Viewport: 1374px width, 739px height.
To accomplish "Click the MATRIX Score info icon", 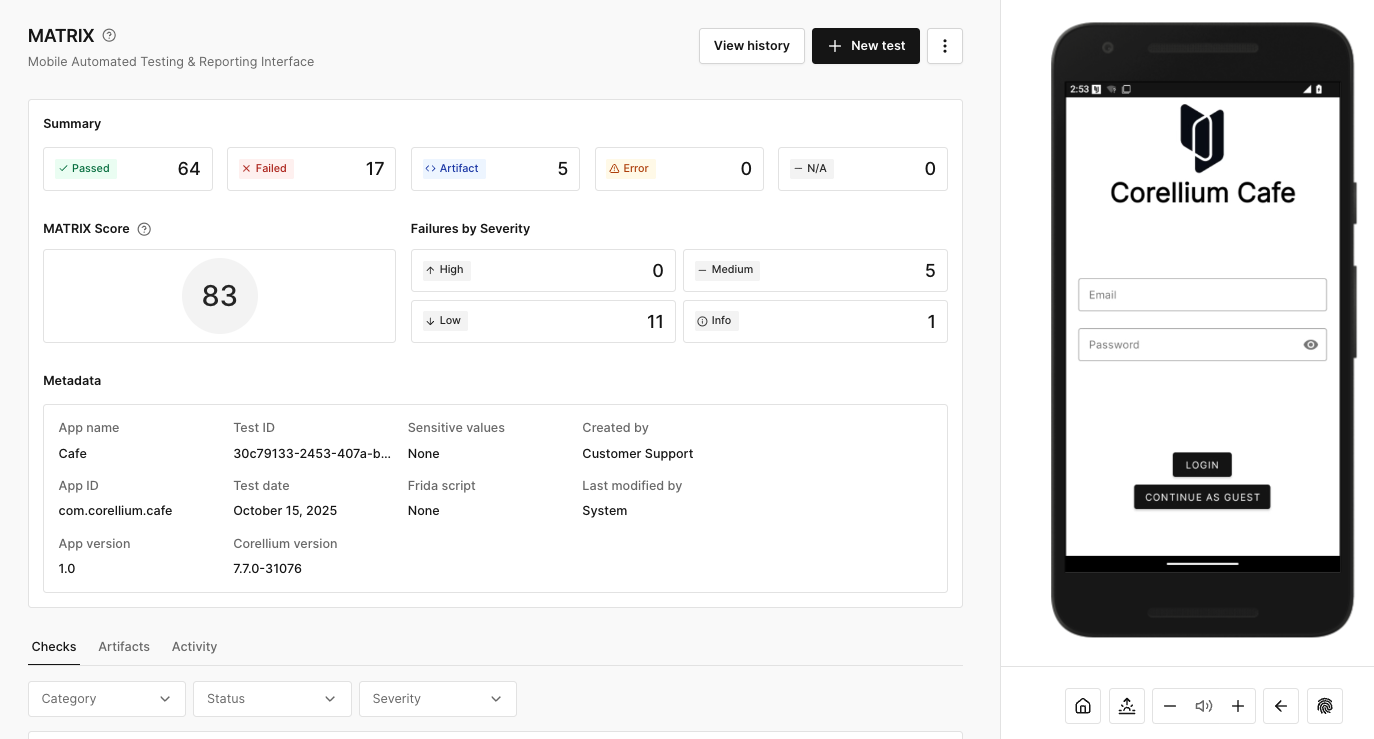I will (x=144, y=229).
